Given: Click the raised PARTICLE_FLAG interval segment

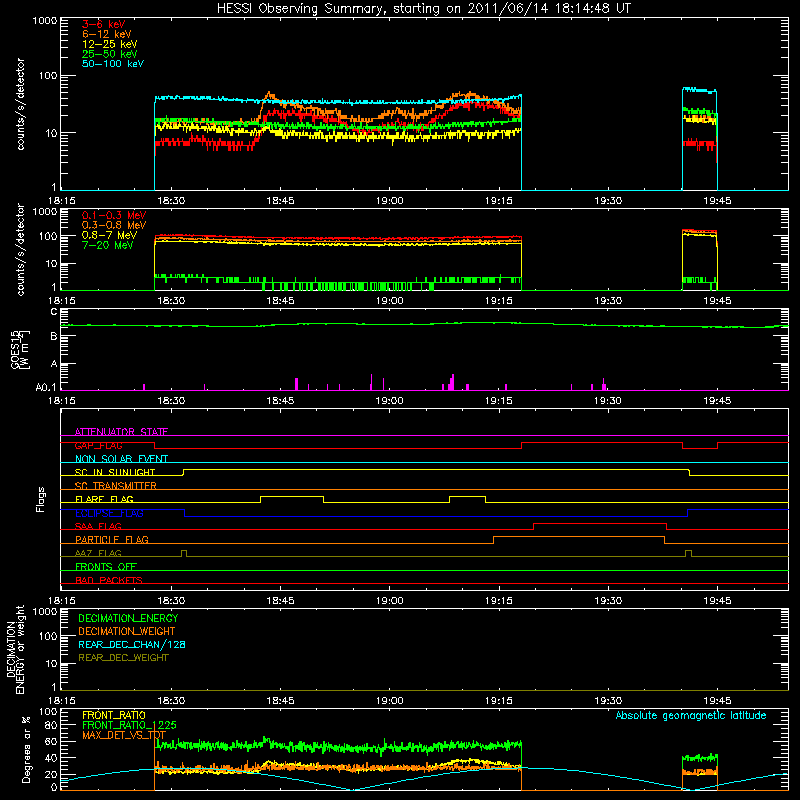Looking at the screenshot, I should [x=579, y=537].
